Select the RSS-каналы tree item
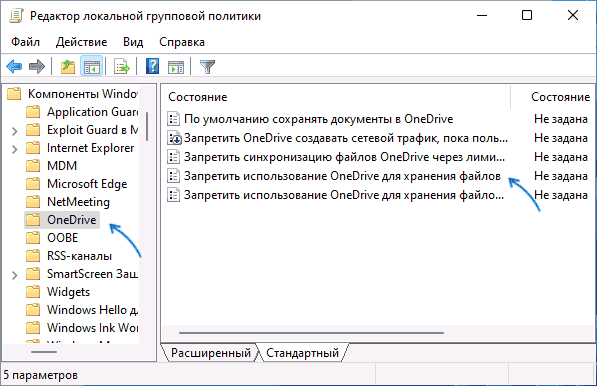This screenshot has height=386, width=597. pos(79,256)
